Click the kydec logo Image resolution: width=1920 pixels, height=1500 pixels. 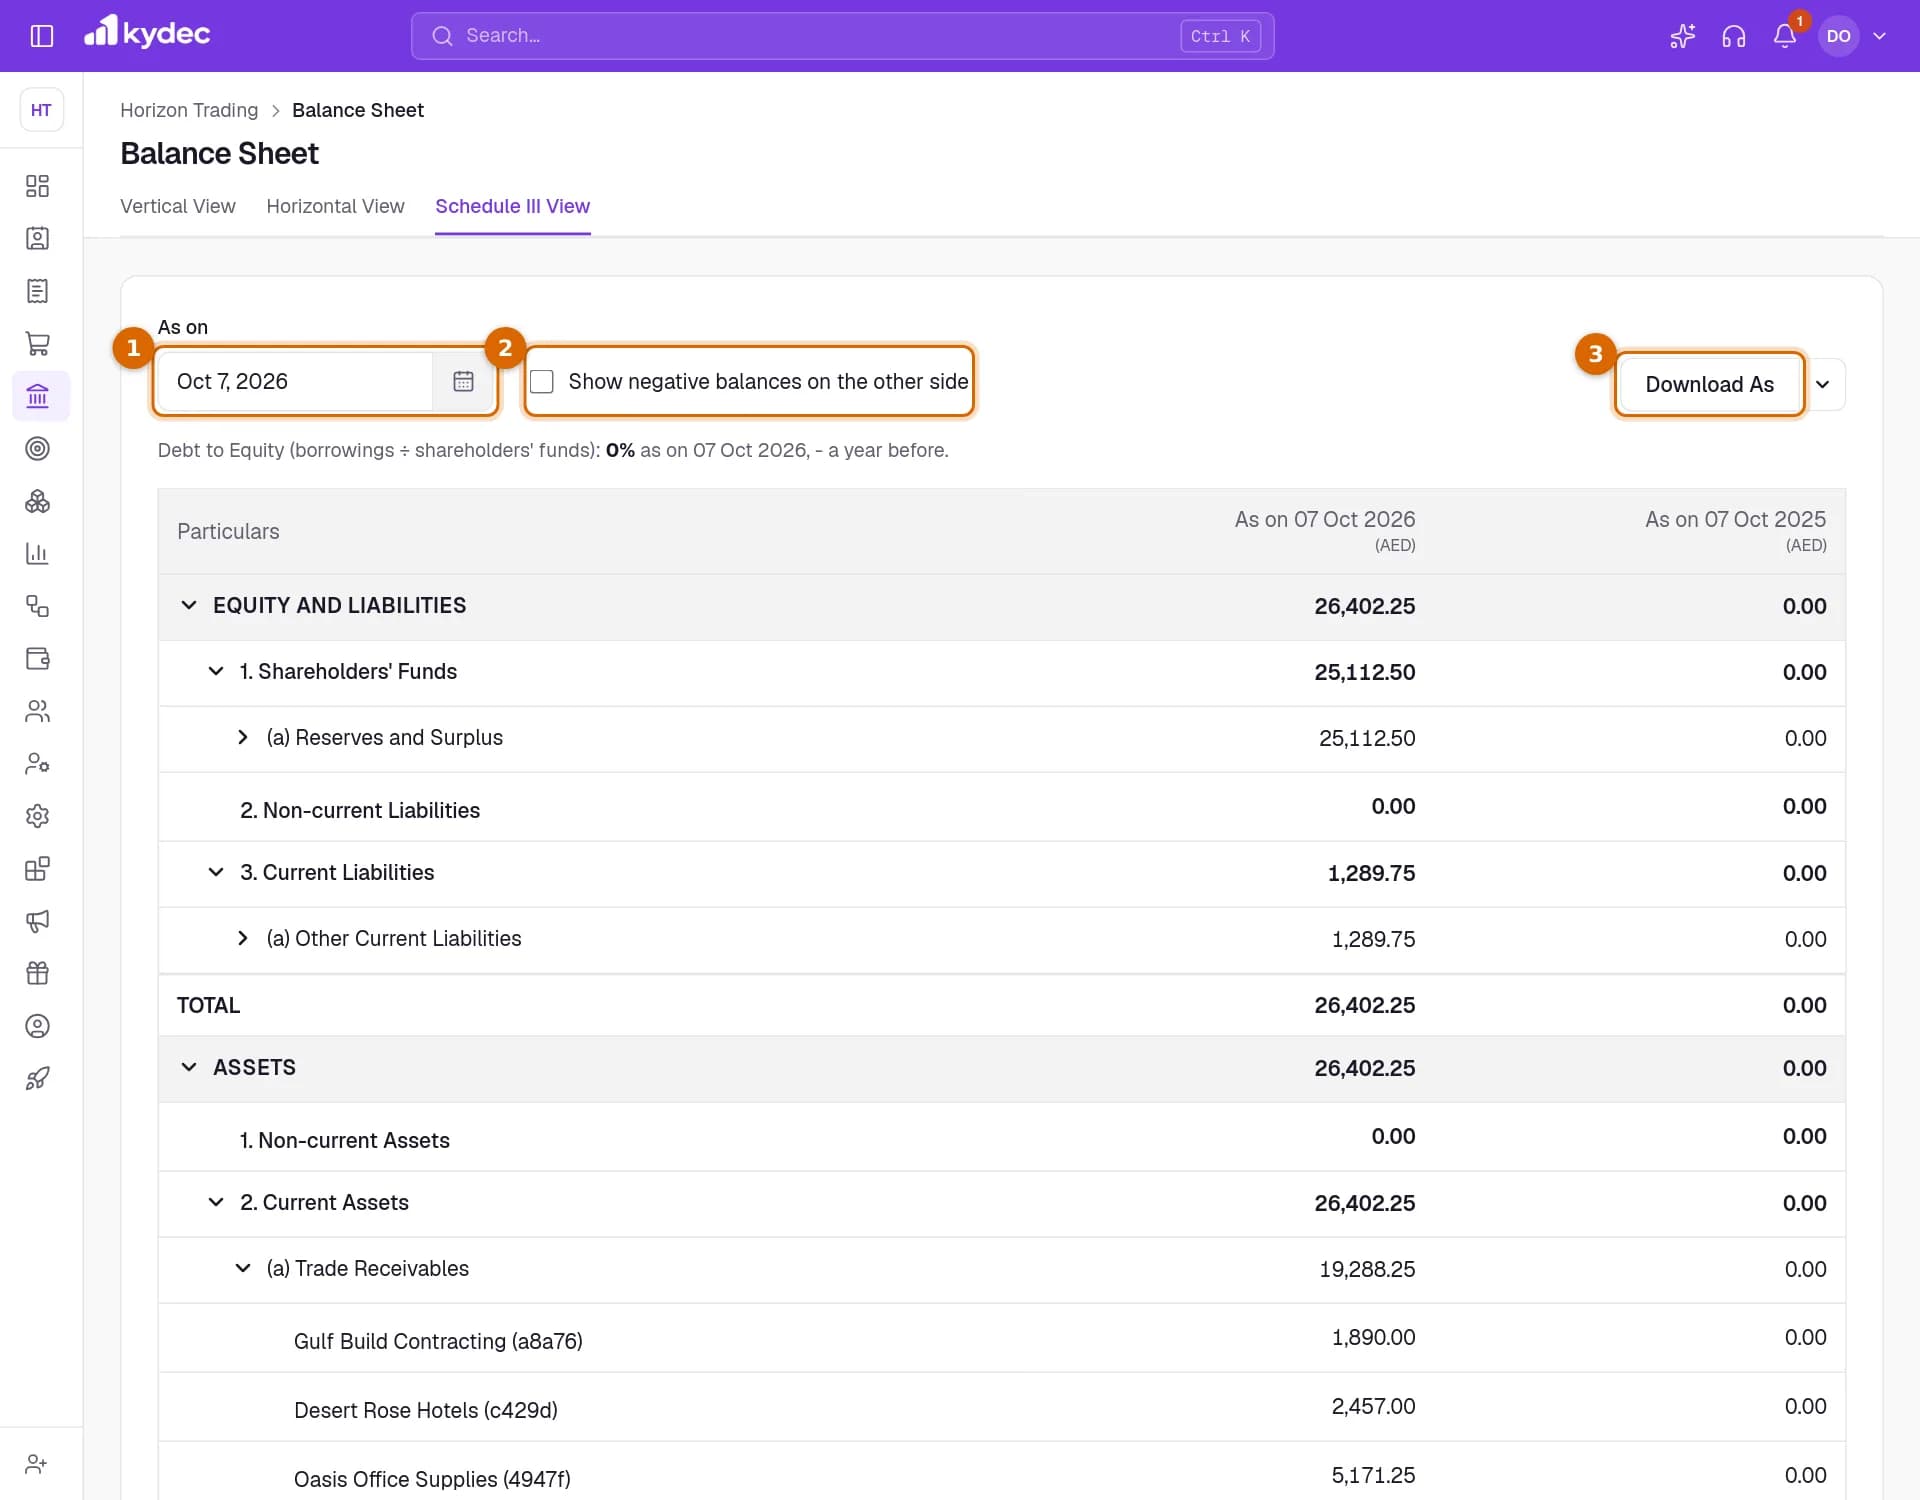coord(147,33)
